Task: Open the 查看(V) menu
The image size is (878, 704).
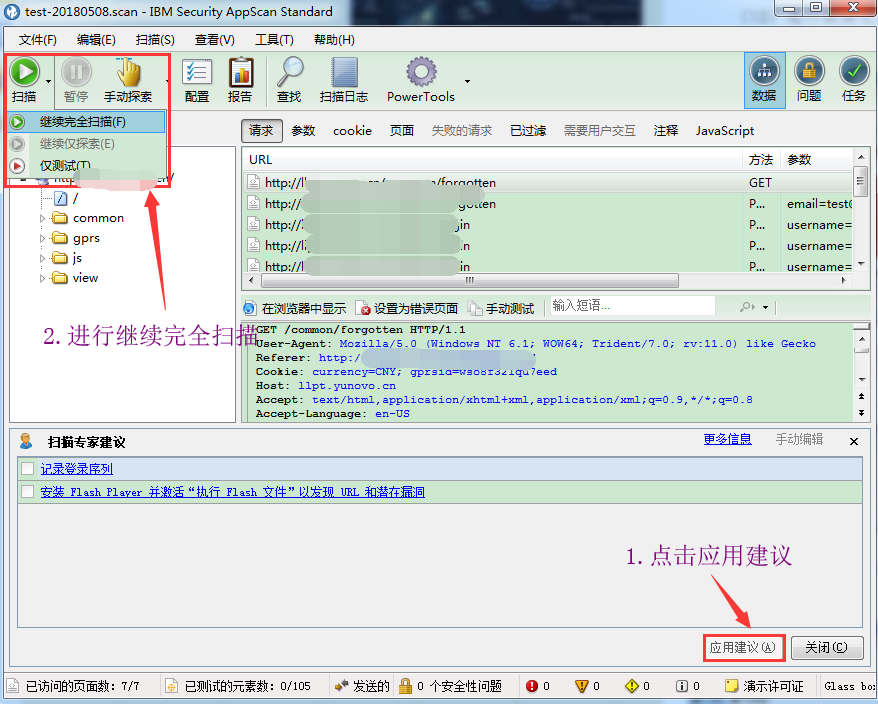Action: point(214,40)
